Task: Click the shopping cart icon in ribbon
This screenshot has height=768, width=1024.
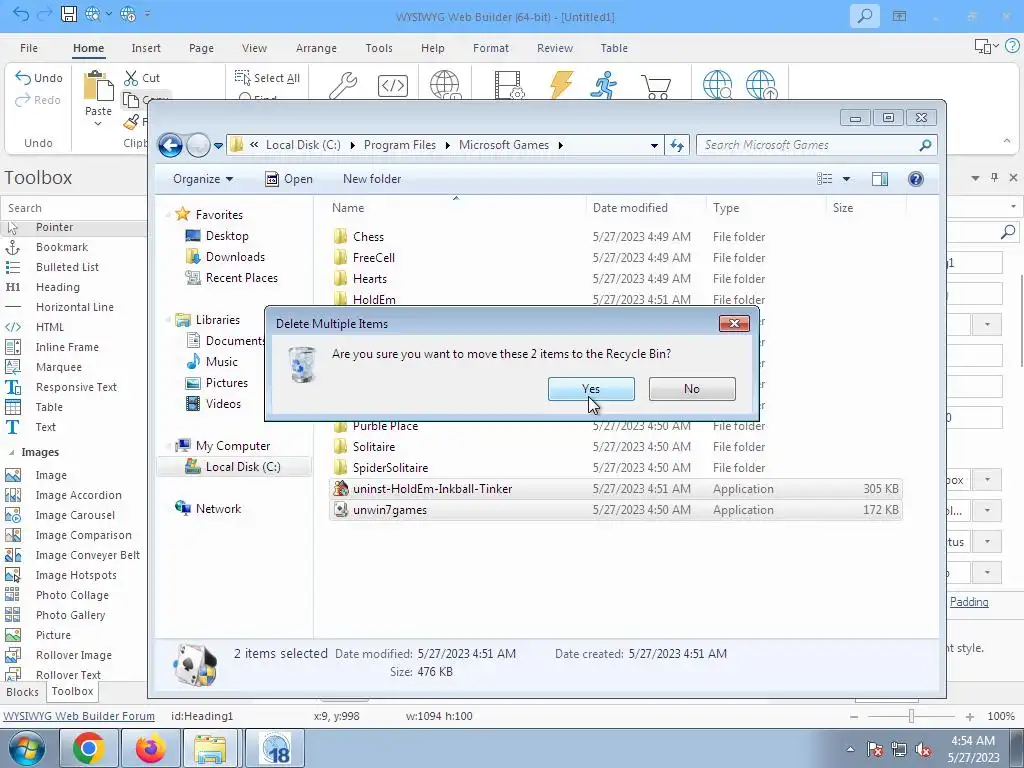Action: pos(656,86)
